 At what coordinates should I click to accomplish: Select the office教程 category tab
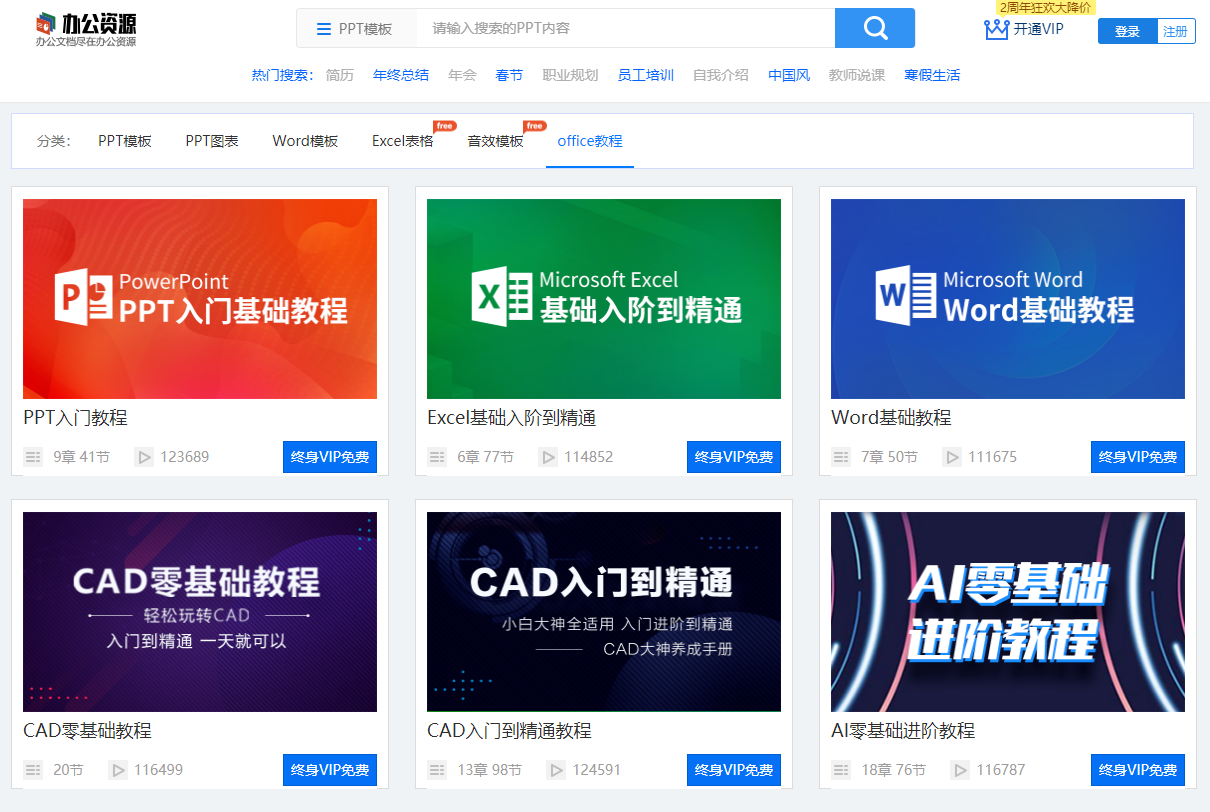(590, 141)
